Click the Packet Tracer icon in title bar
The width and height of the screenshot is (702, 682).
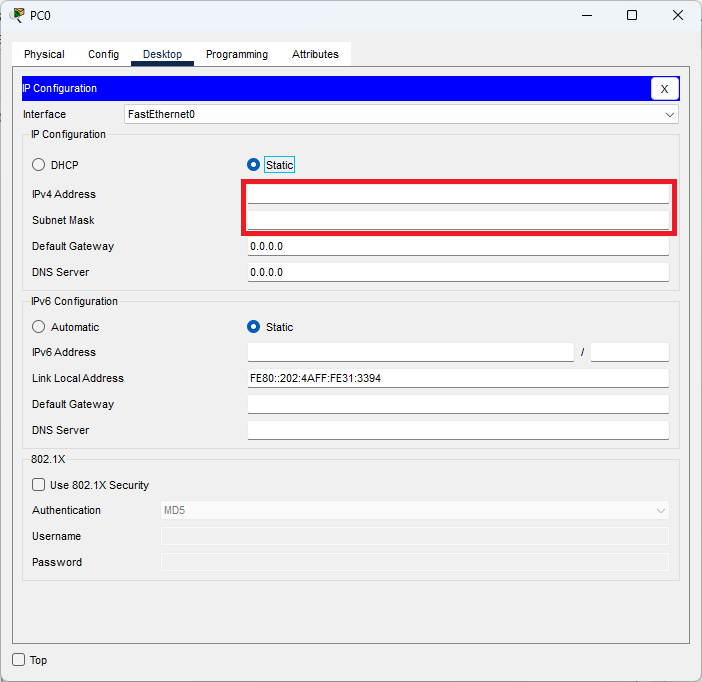(18, 15)
